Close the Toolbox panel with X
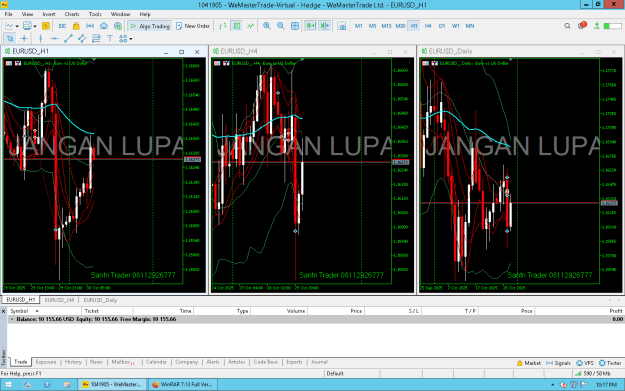 (4, 311)
